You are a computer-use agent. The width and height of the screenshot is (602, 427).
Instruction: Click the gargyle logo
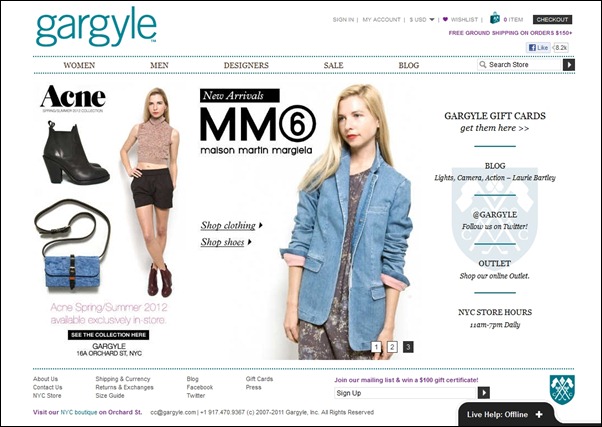click(96, 27)
